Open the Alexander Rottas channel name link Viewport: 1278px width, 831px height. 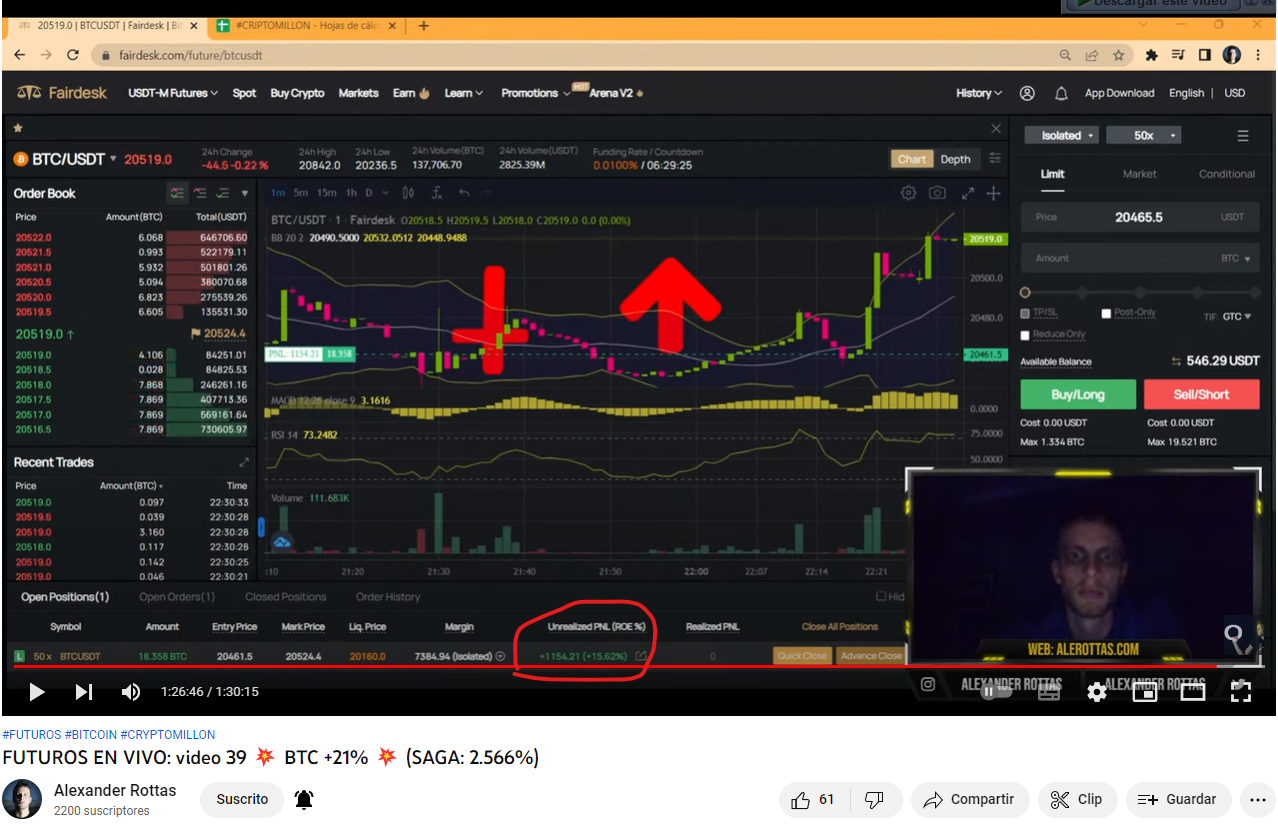tap(115, 790)
